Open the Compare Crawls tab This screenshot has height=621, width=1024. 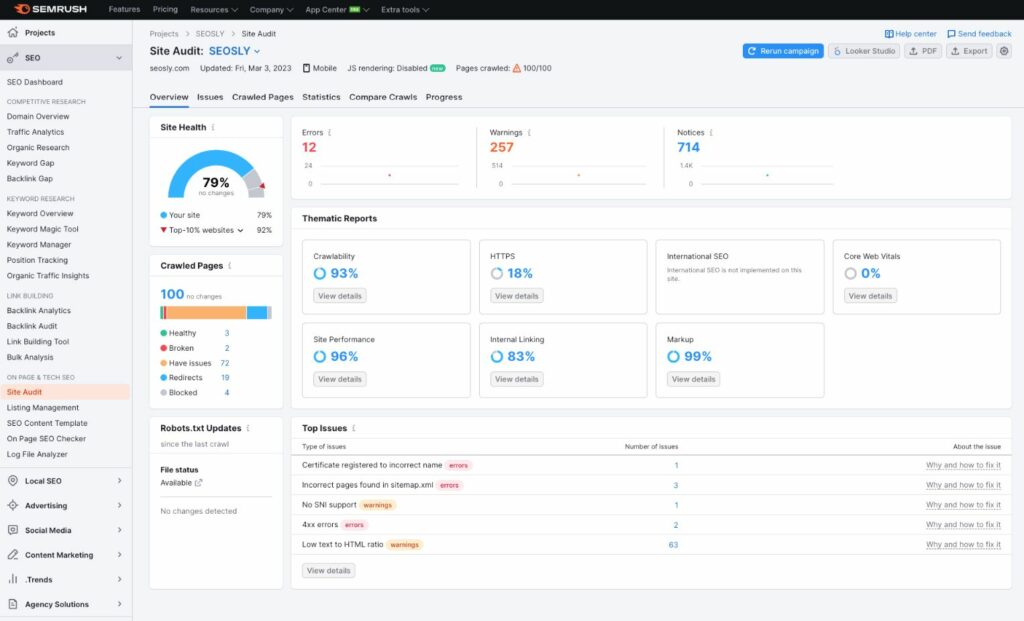pos(383,97)
